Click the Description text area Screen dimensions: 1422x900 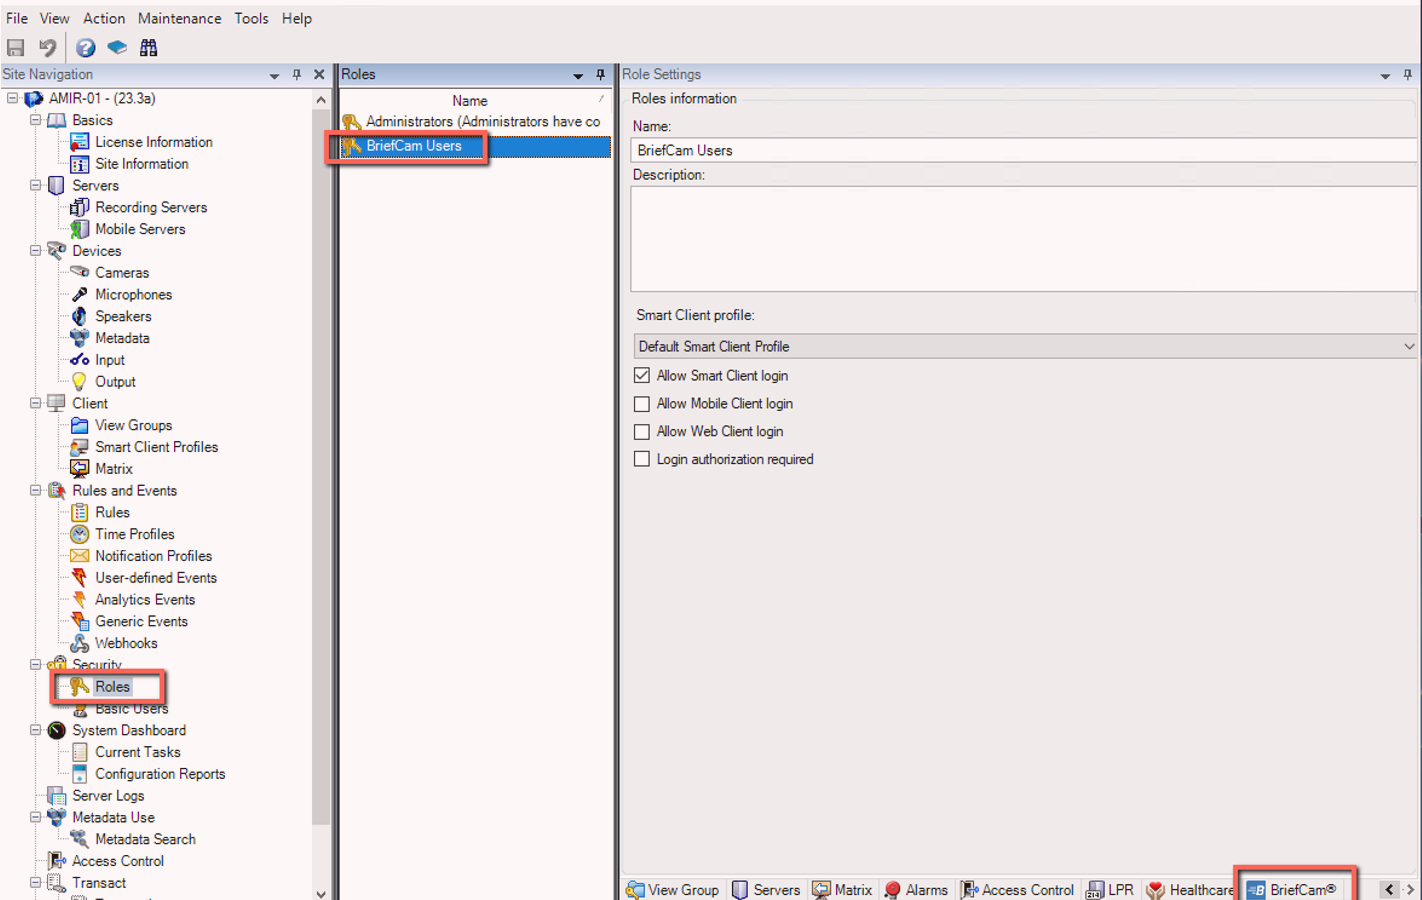click(1025, 239)
